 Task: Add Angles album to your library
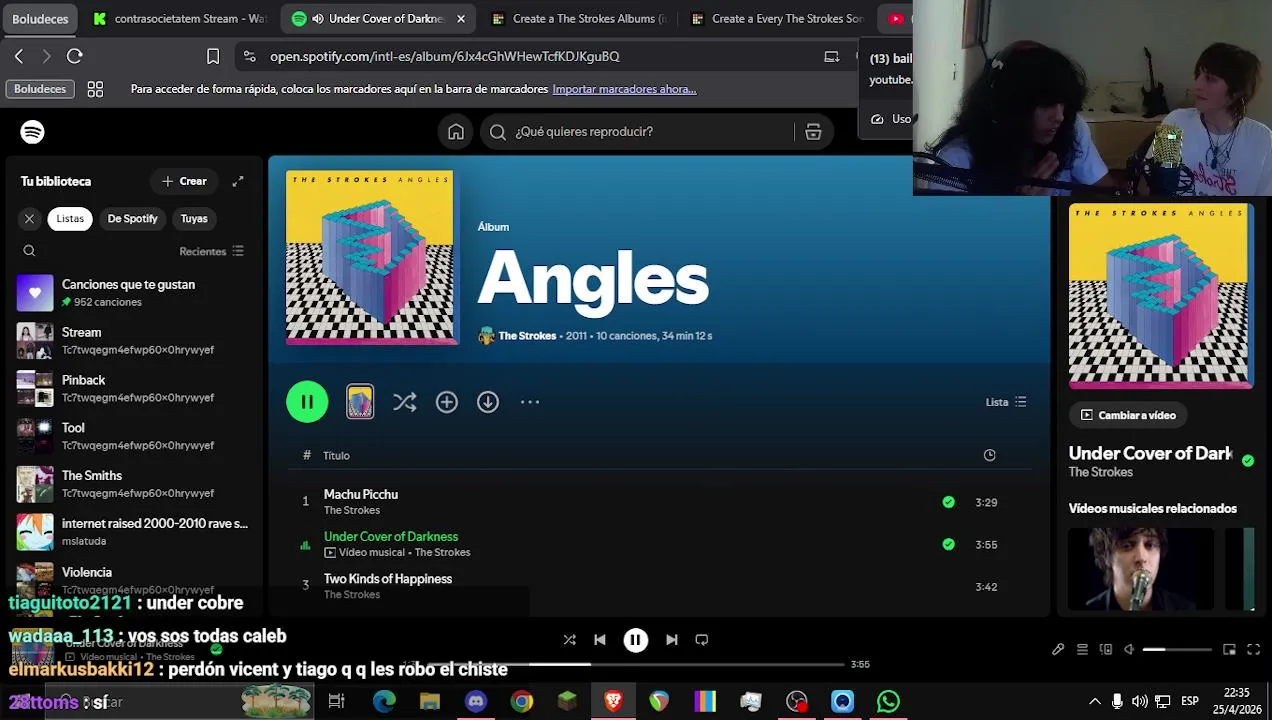[447, 402]
